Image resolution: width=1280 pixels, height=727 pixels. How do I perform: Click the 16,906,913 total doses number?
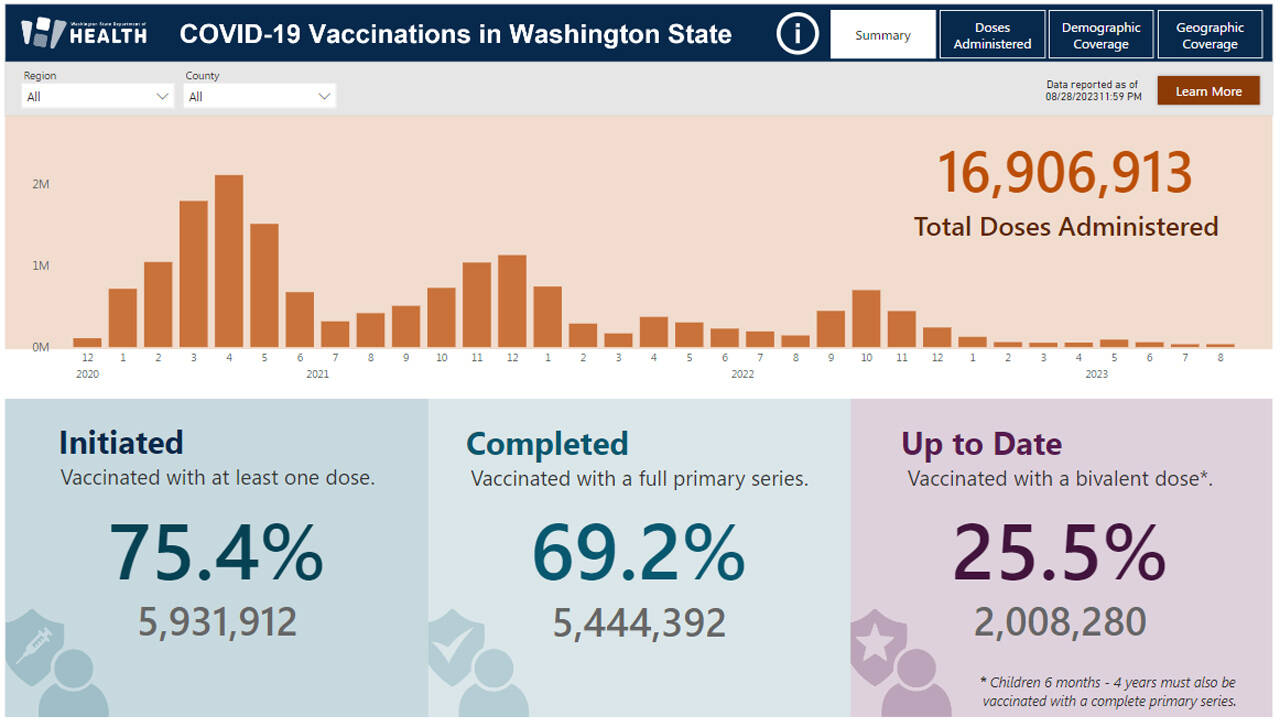(x=1064, y=173)
